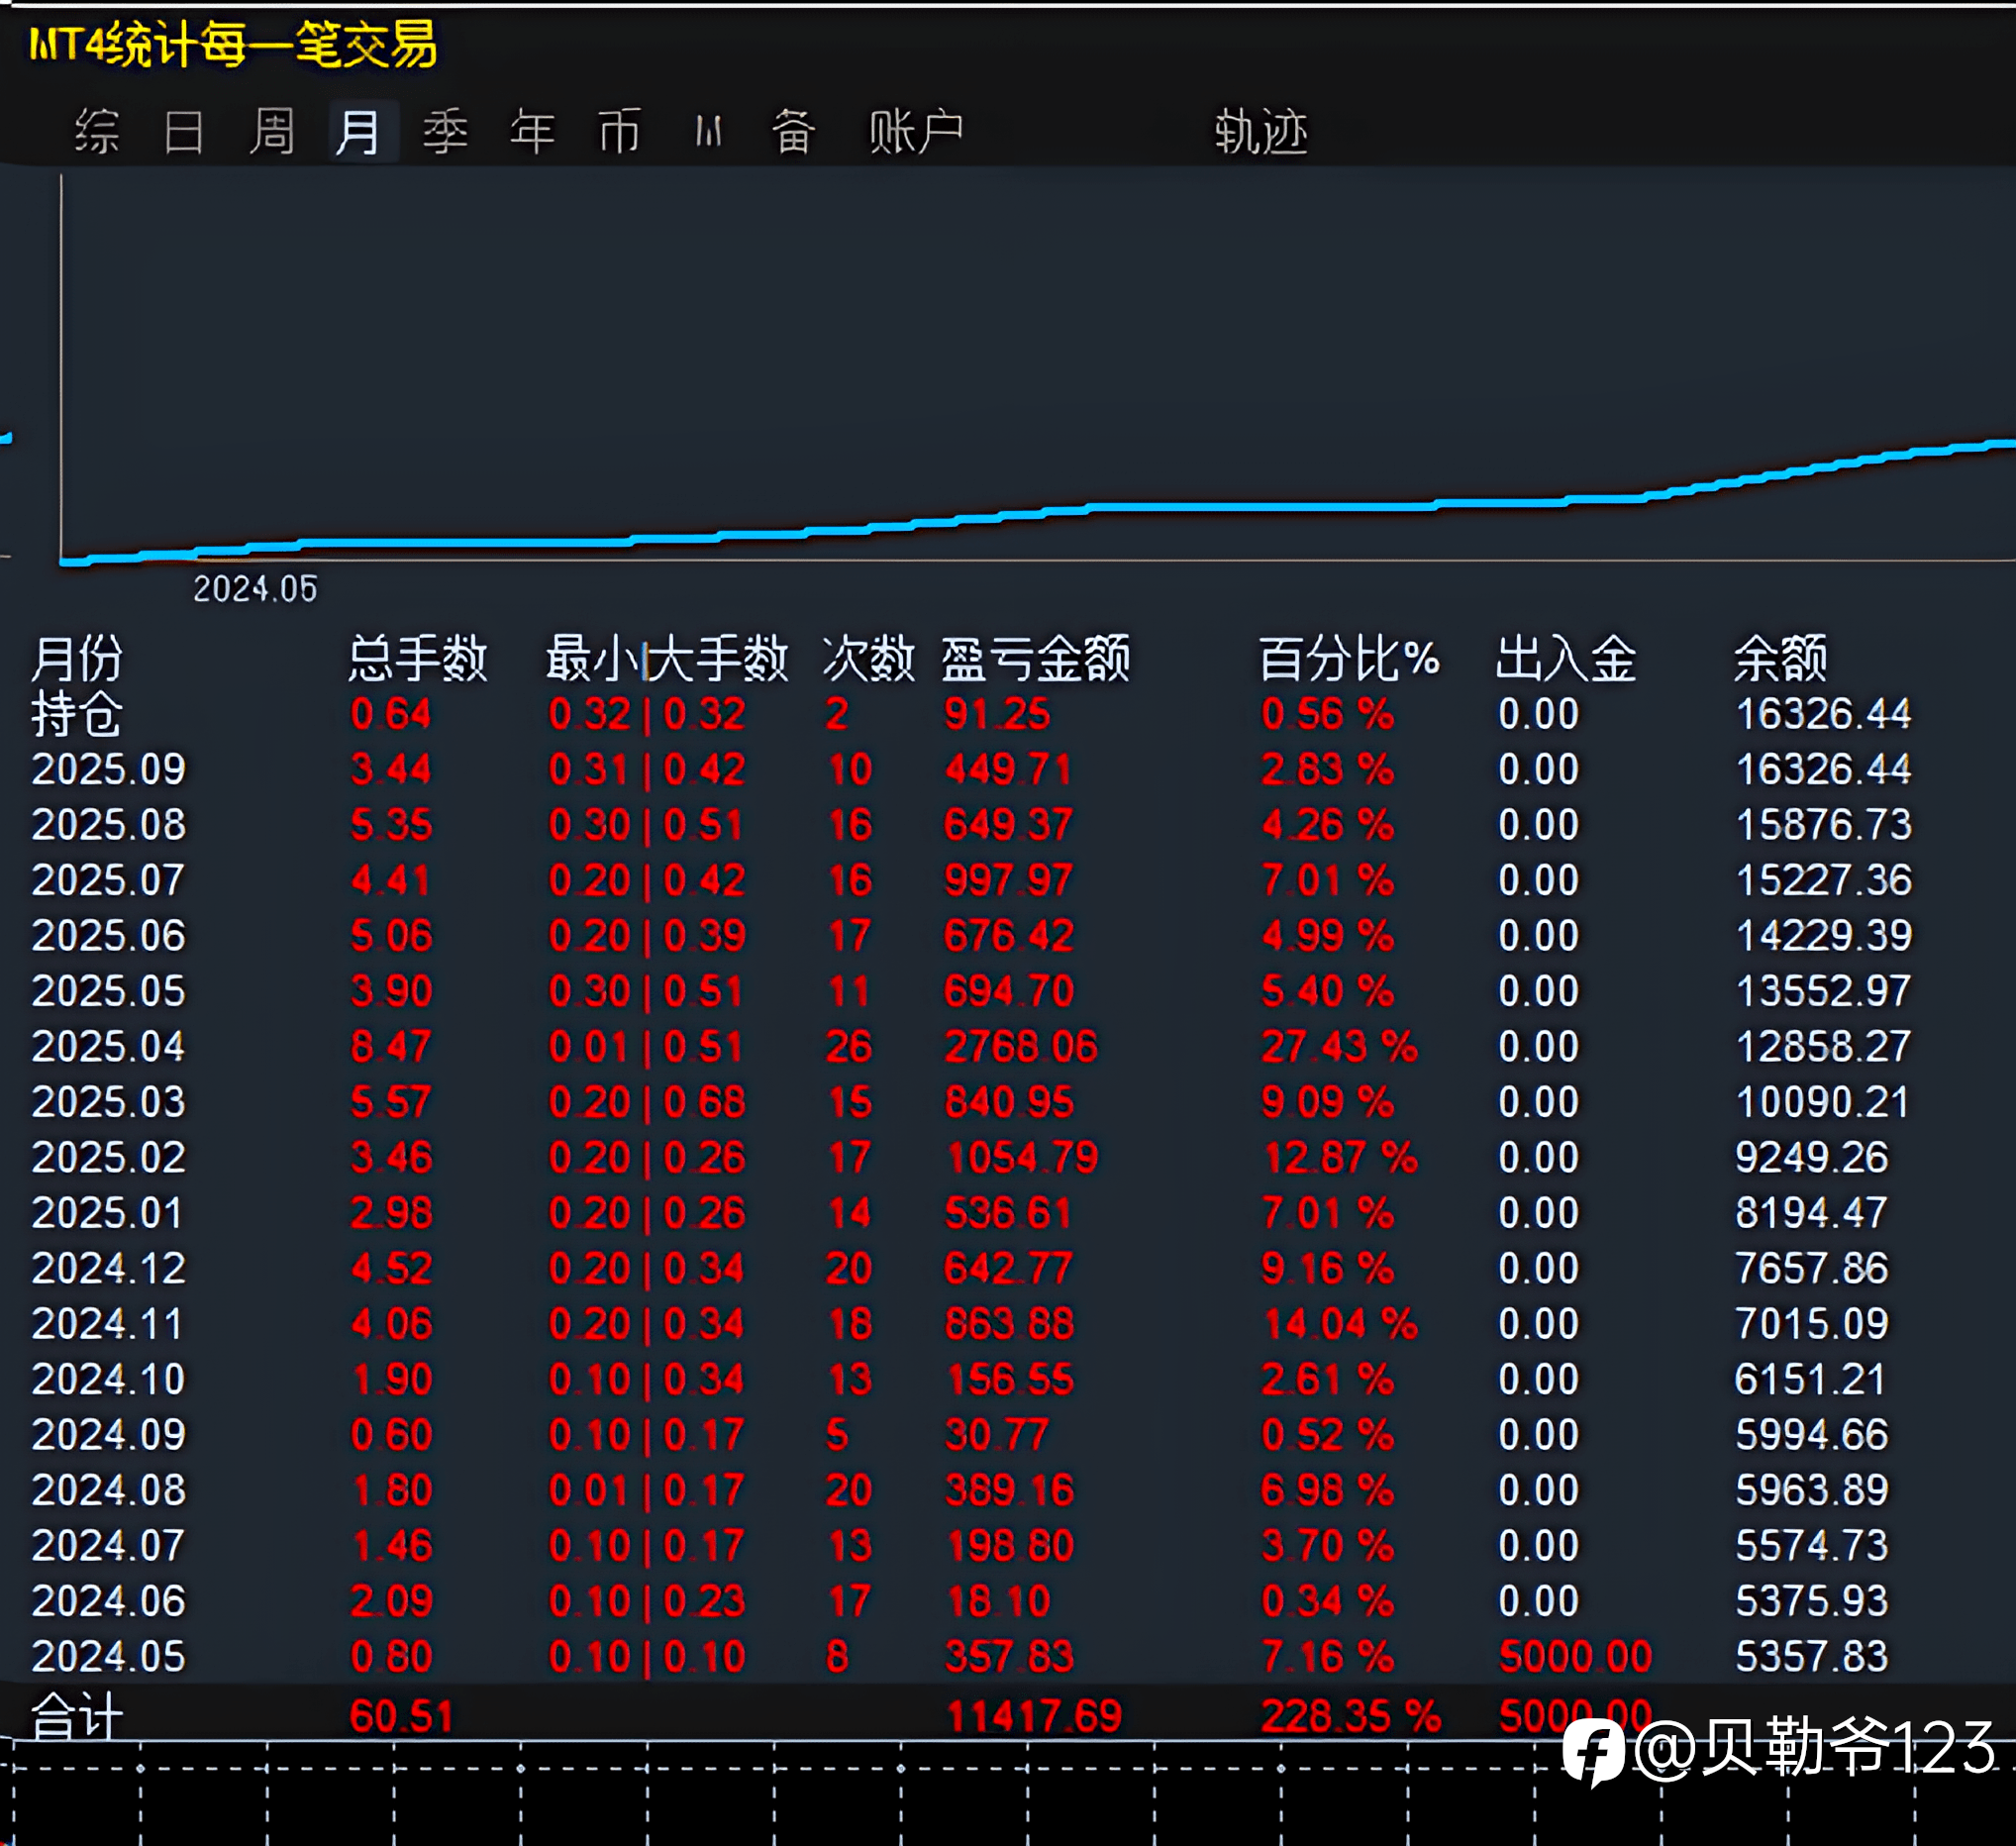Select the 2025.08 month row
The height and width of the screenshot is (1846, 2016).
click(970, 825)
